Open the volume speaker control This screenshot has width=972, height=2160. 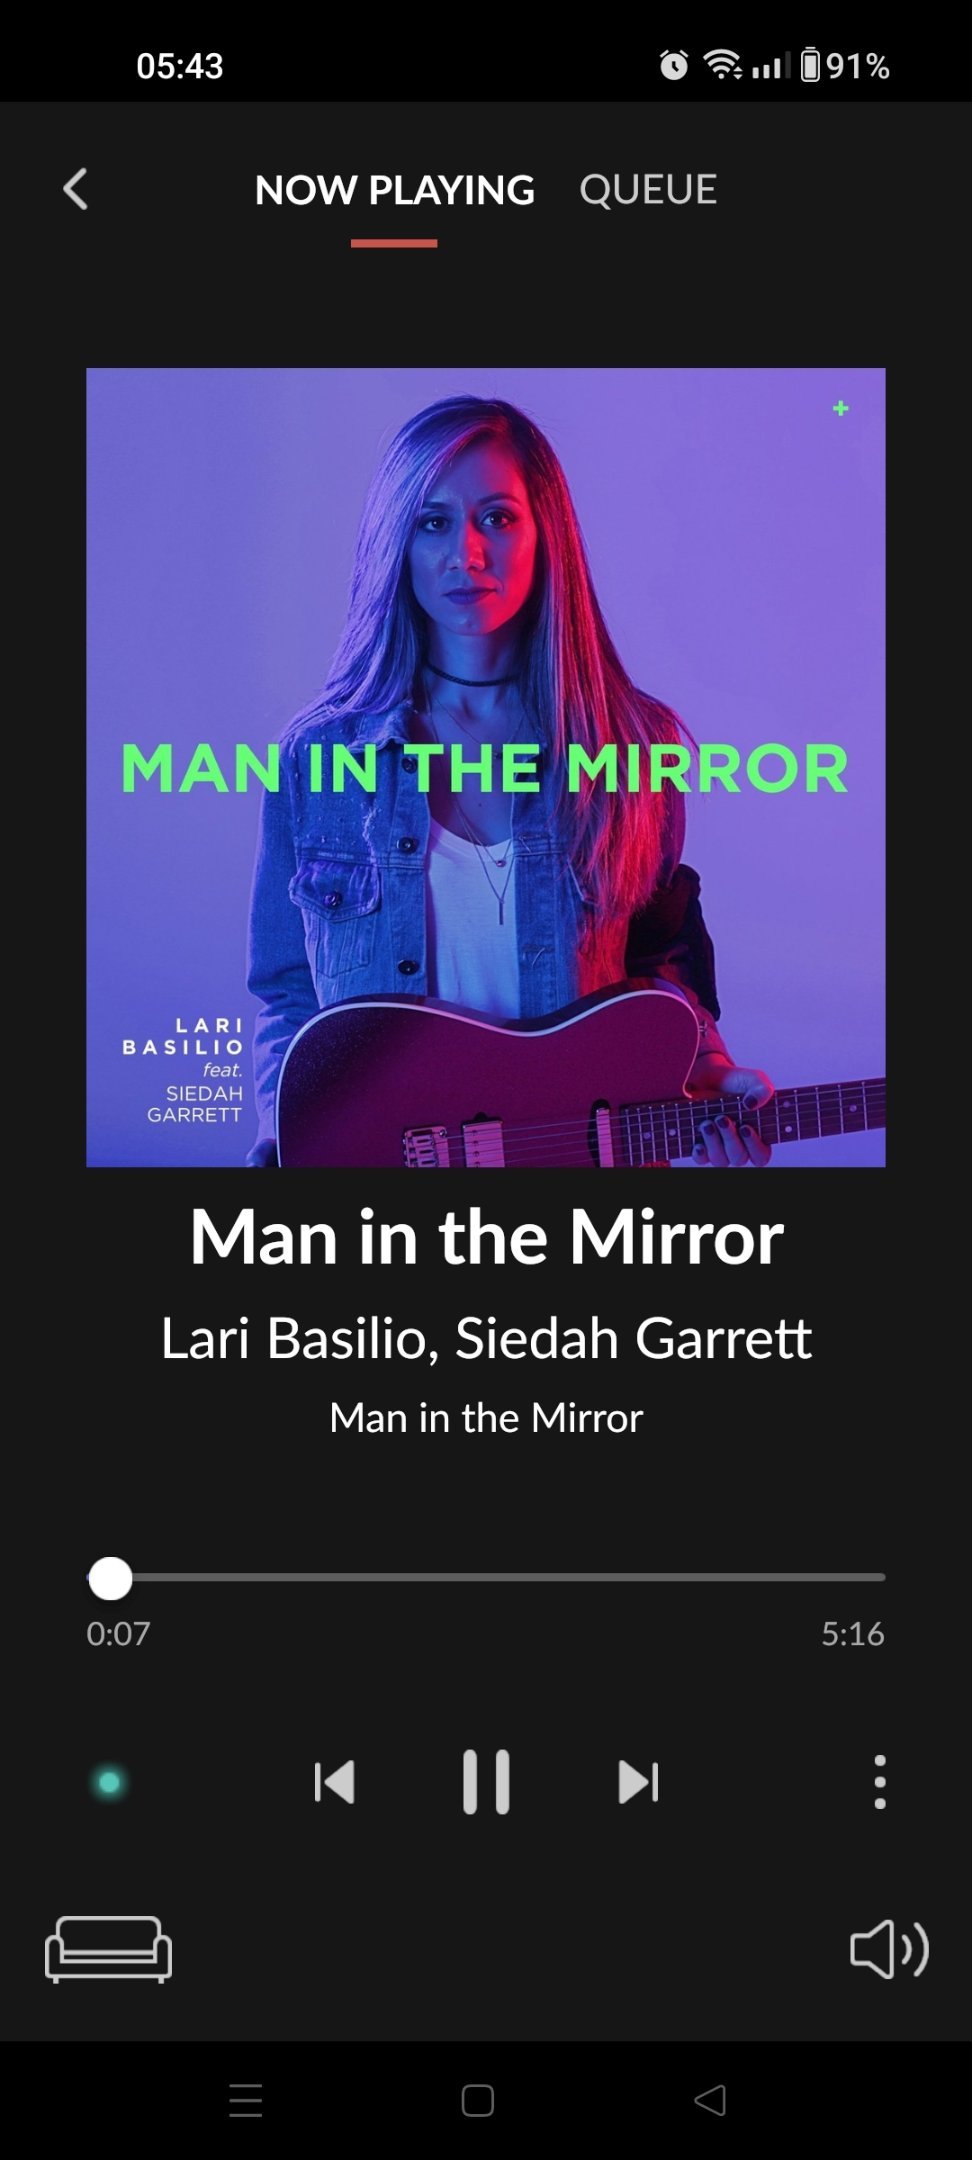coord(889,1949)
